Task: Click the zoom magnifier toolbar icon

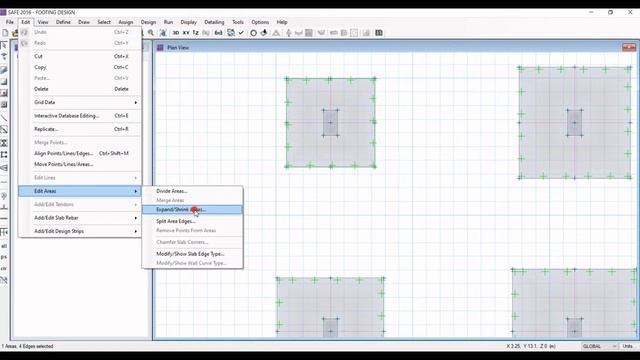Action: pyautogui.click(x=151, y=33)
